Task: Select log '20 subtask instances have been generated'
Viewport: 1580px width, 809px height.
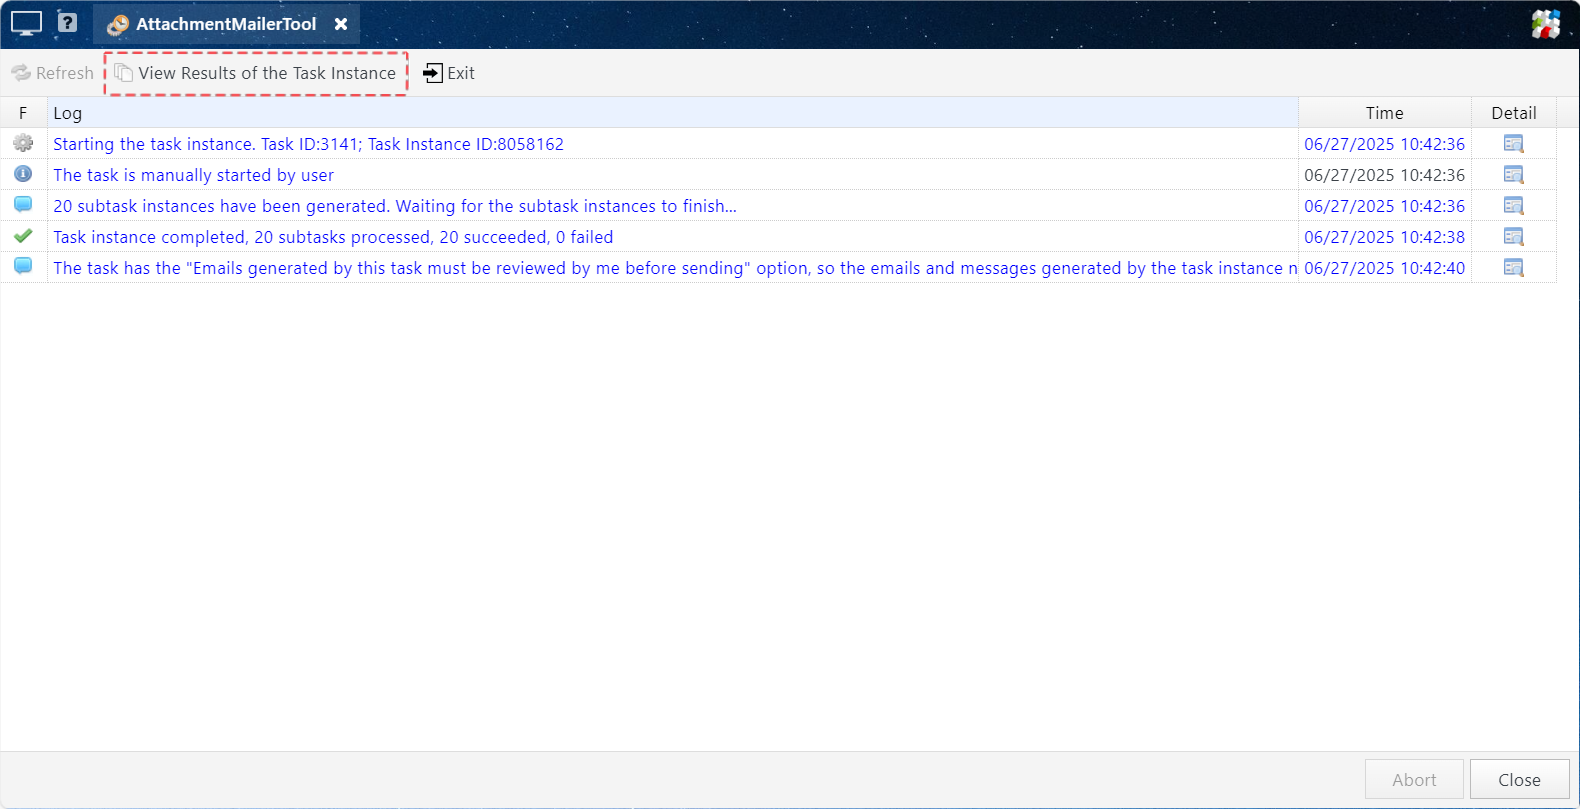Action: 395,206
